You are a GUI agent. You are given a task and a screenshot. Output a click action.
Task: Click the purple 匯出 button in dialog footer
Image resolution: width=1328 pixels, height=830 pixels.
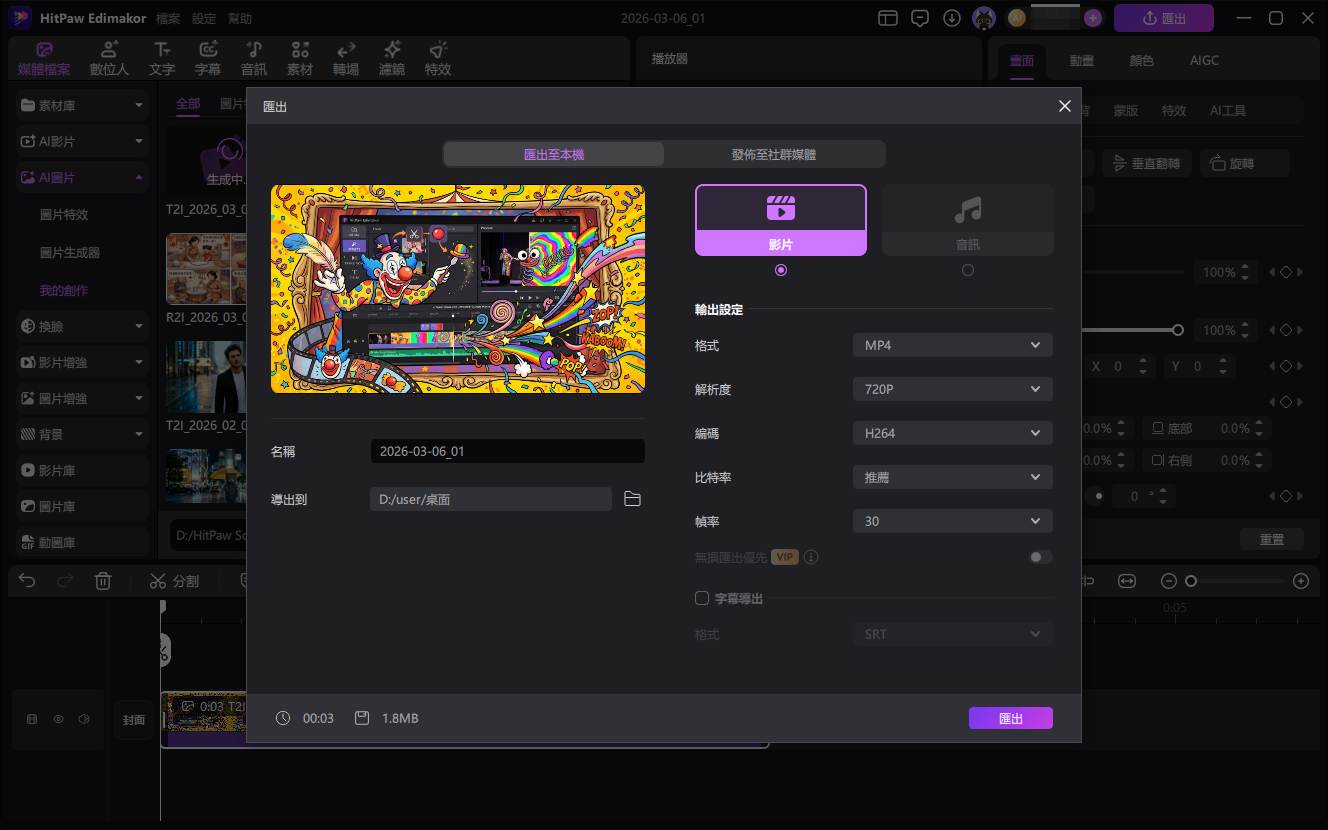pyautogui.click(x=1010, y=718)
